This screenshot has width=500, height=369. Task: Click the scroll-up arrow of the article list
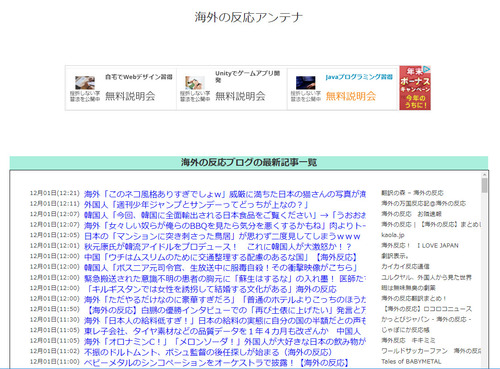[484, 175]
